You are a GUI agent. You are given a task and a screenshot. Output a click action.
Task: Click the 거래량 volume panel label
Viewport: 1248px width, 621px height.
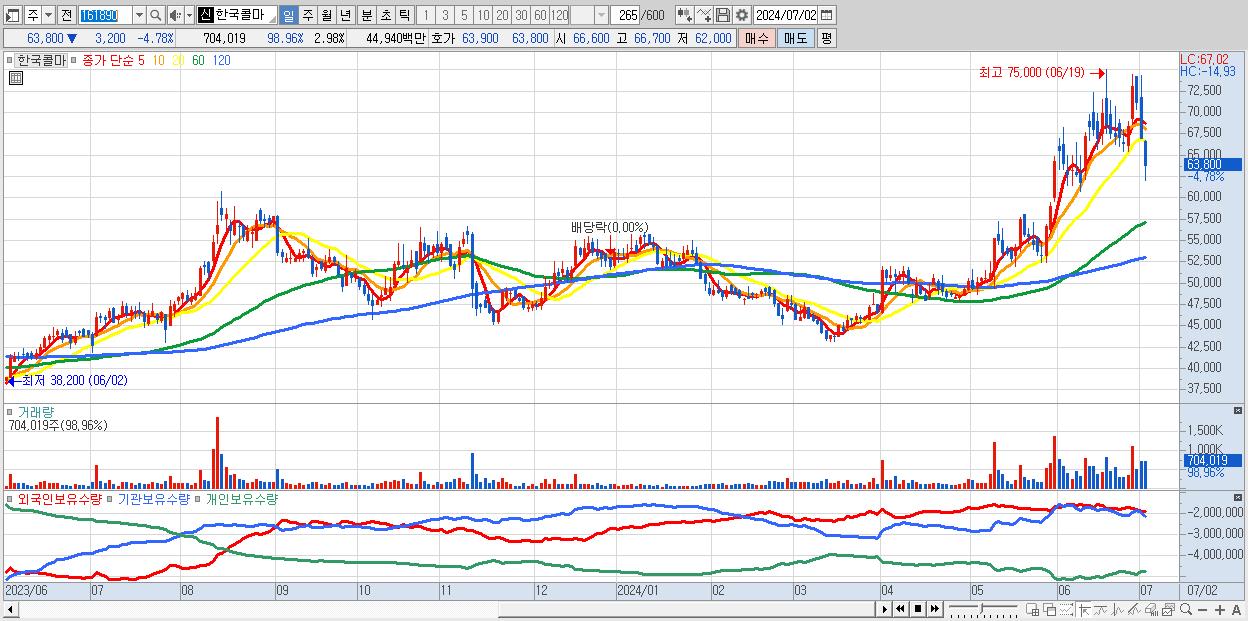pyautogui.click(x=34, y=412)
